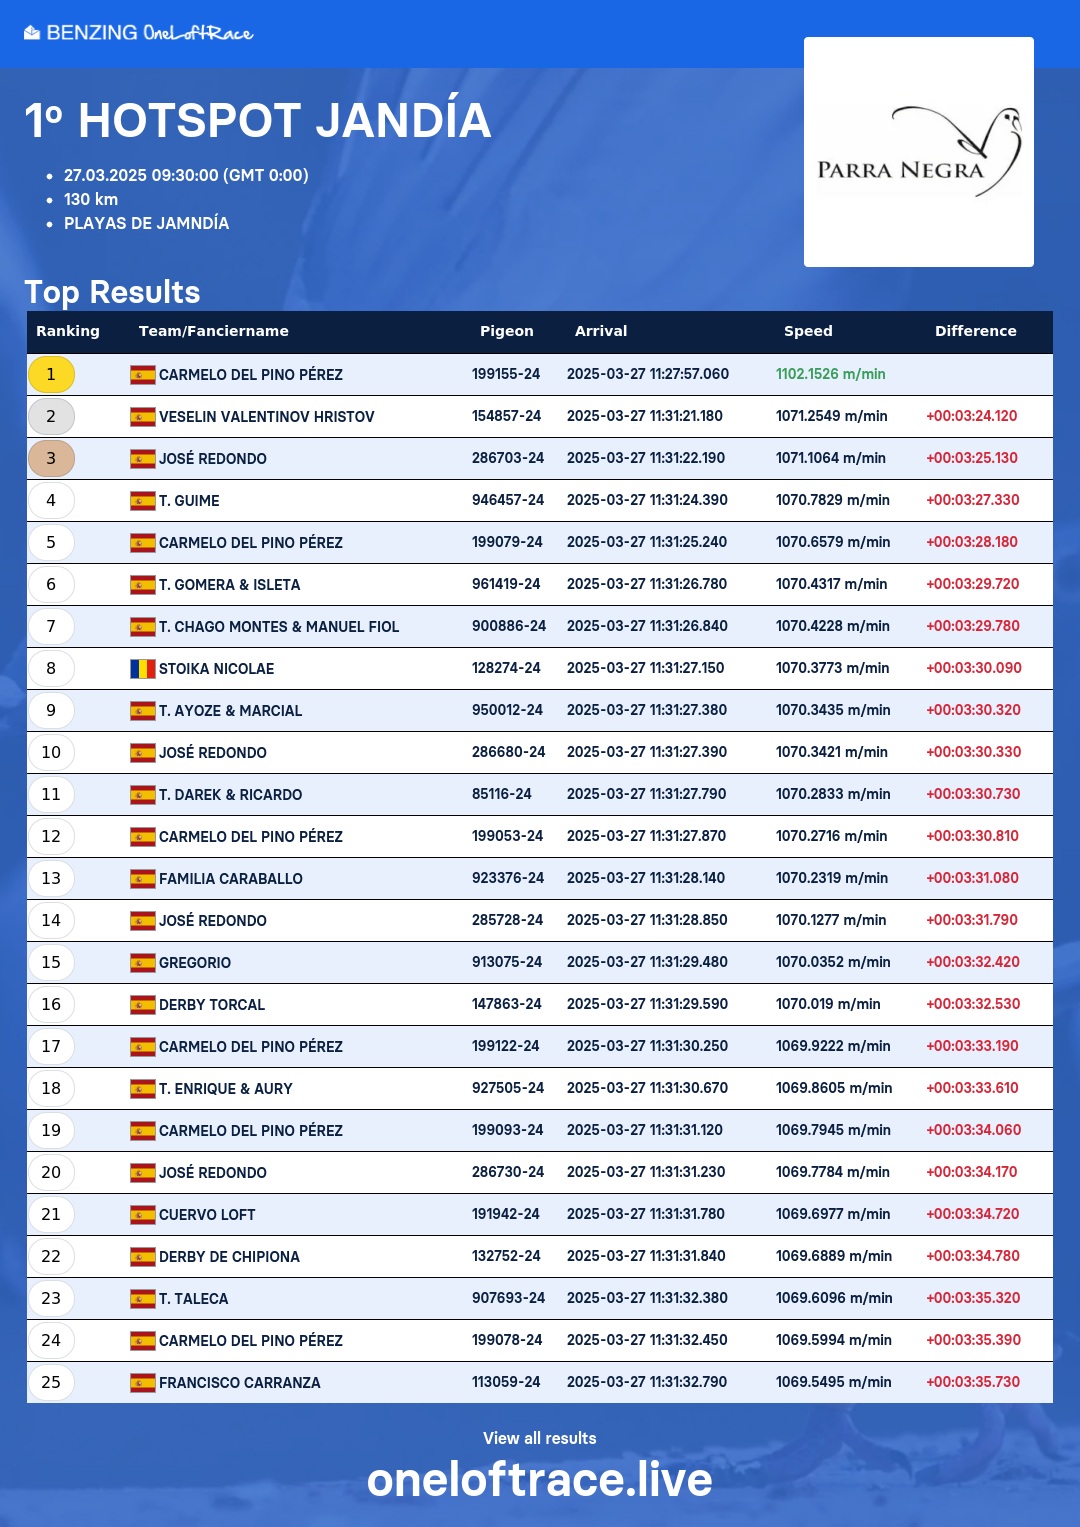The height and width of the screenshot is (1527, 1080).
Task: Click the Benzing One Loft Race logo
Action: [x=138, y=33]
